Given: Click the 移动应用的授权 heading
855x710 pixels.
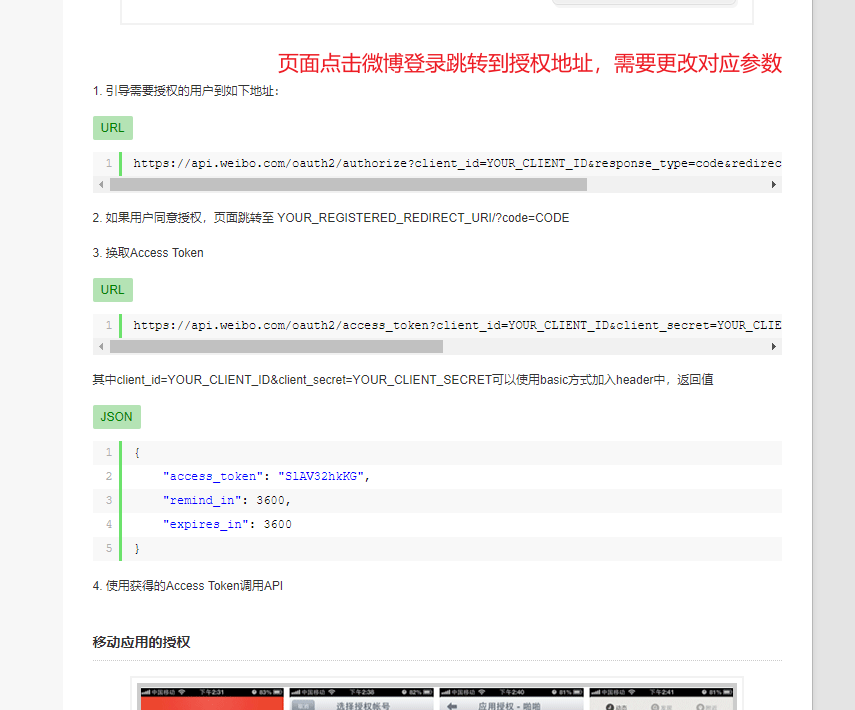Looking at the screenshot, I should pos(141,642).
